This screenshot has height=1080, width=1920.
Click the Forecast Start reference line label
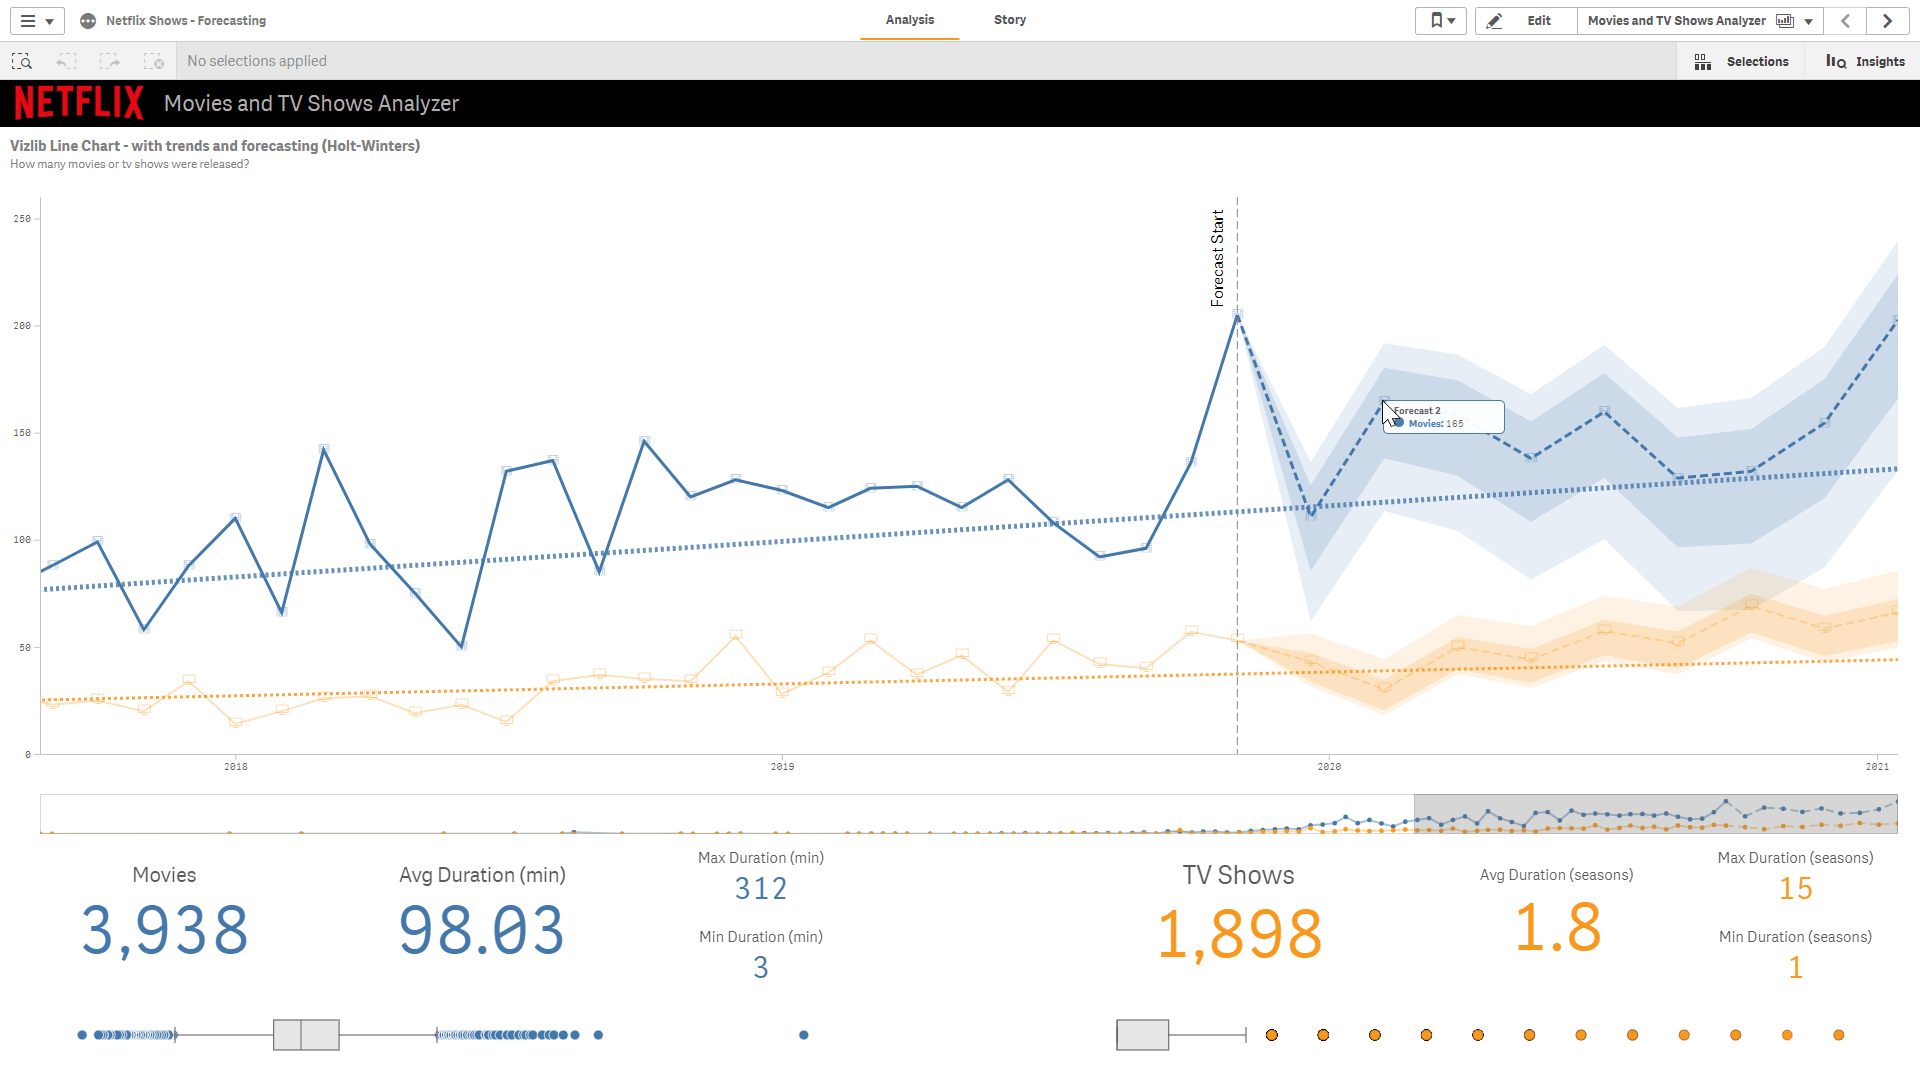tap(1217, 258)
